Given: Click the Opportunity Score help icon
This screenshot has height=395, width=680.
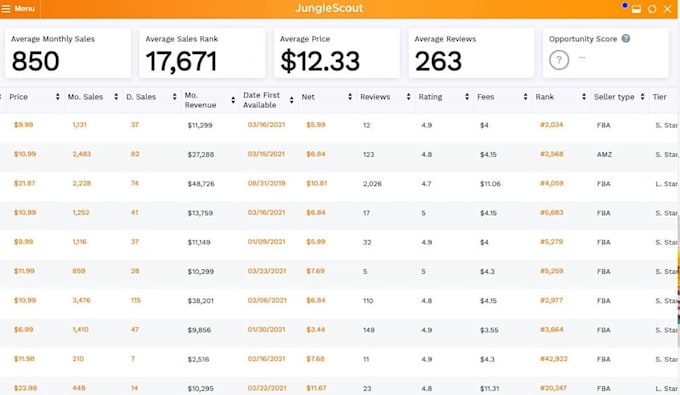Looking at the screenshot, I should (626, 39).
